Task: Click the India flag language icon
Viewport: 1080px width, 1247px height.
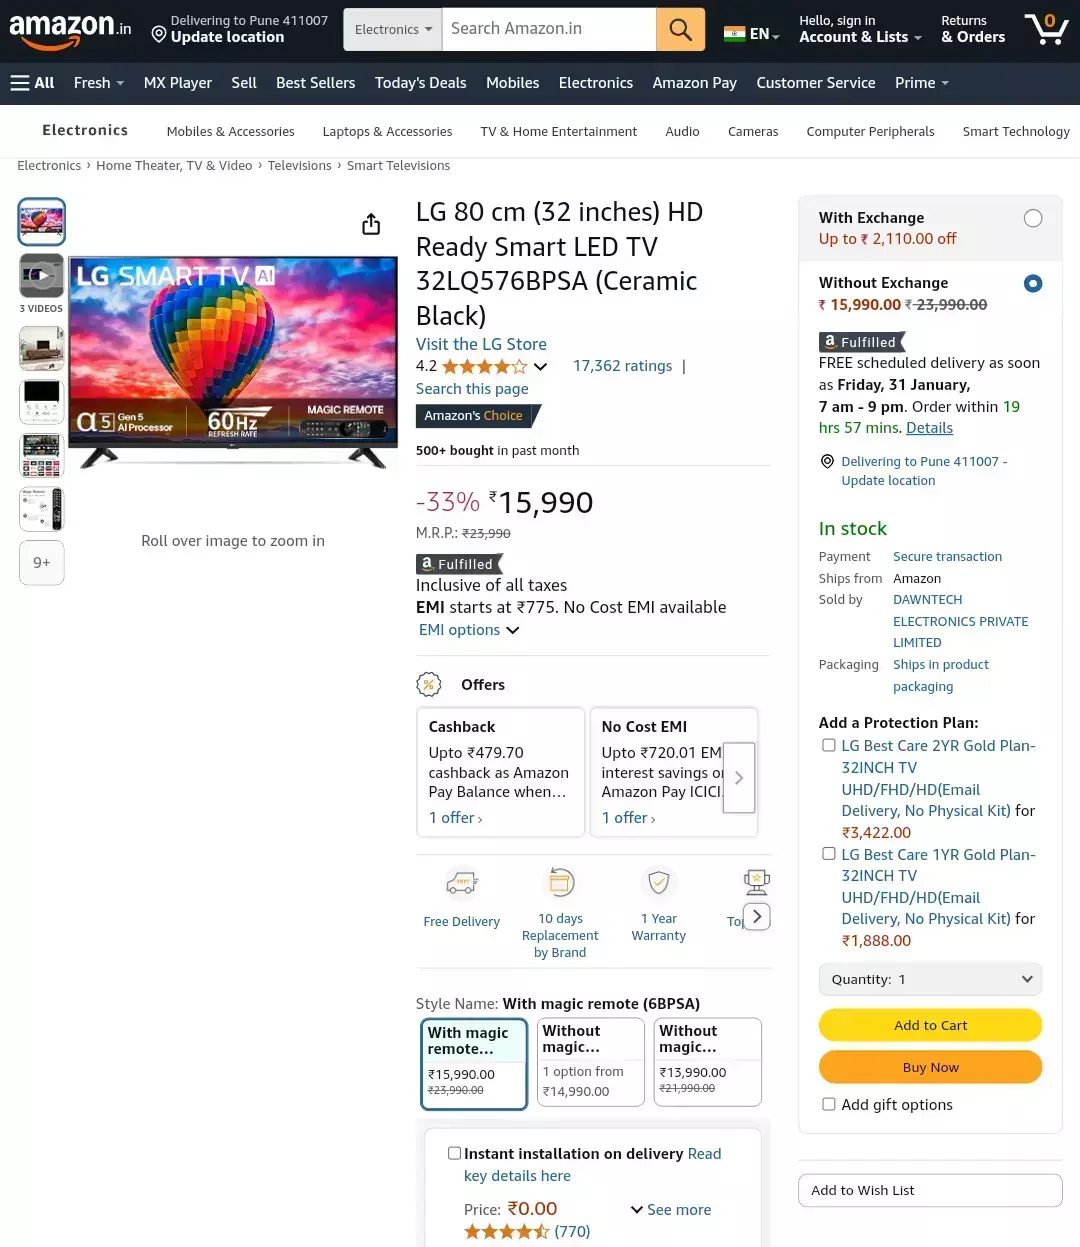Action: 735,34
